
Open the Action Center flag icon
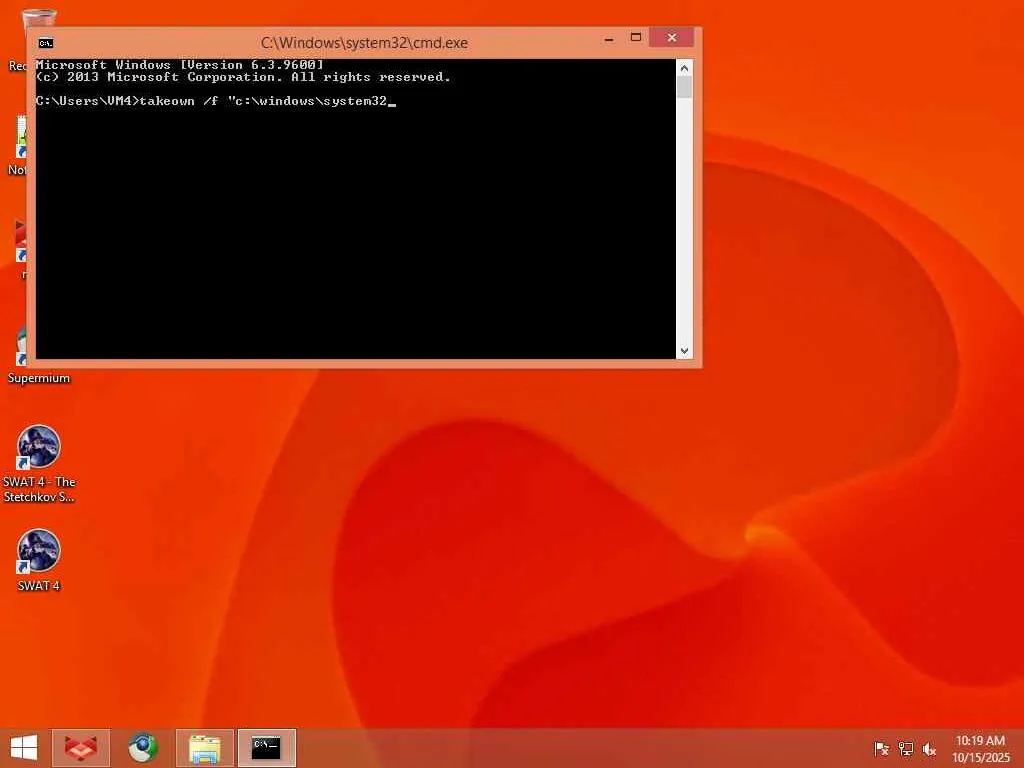[882, 749]
